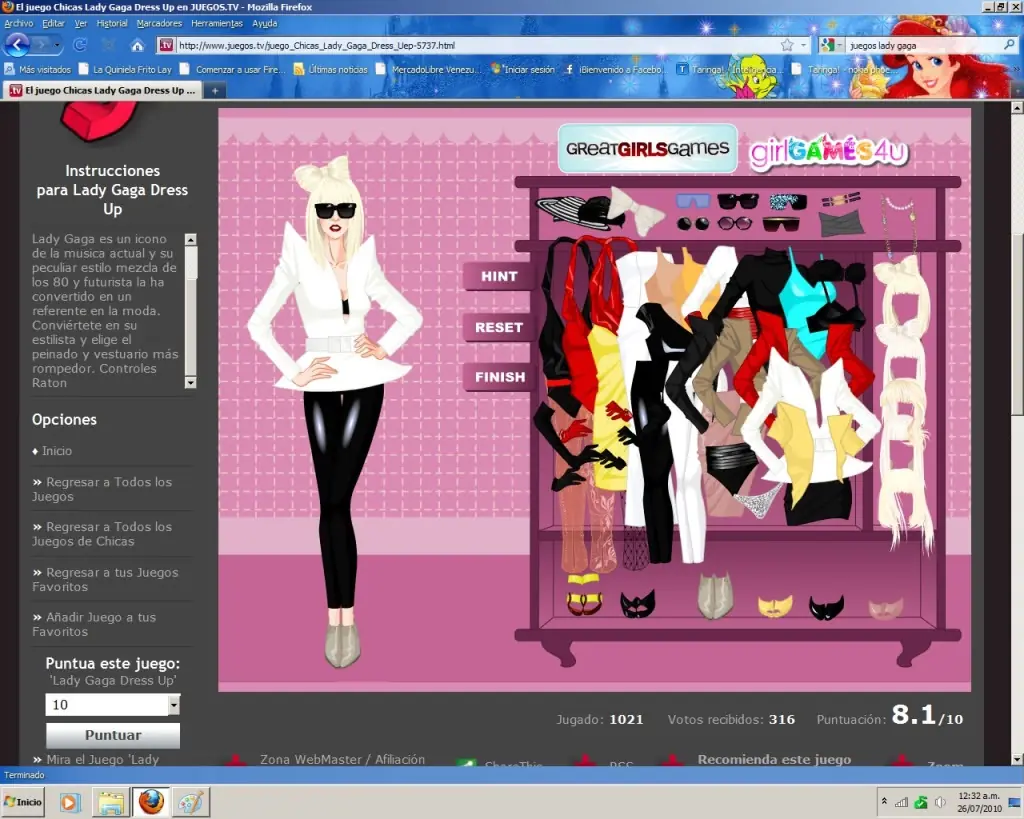
Task: Go to the browser home page icon
Action: point(137,46)
